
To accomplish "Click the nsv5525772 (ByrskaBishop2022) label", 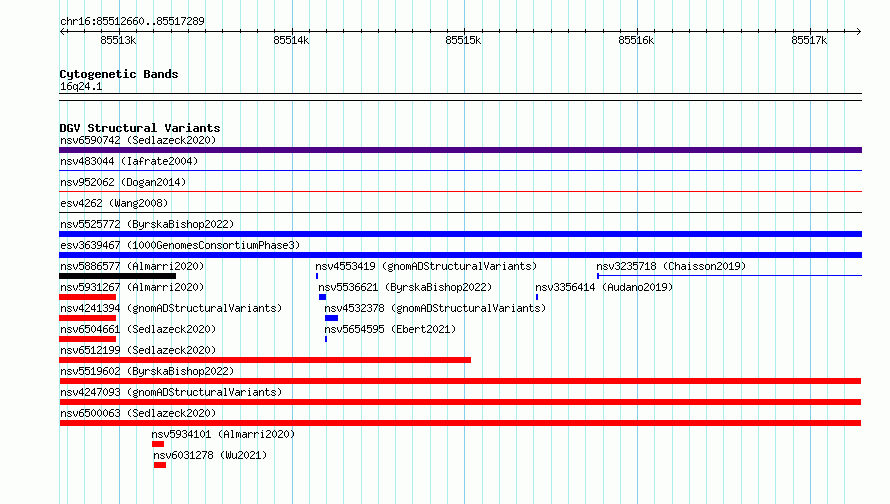I will click(147, 224).
